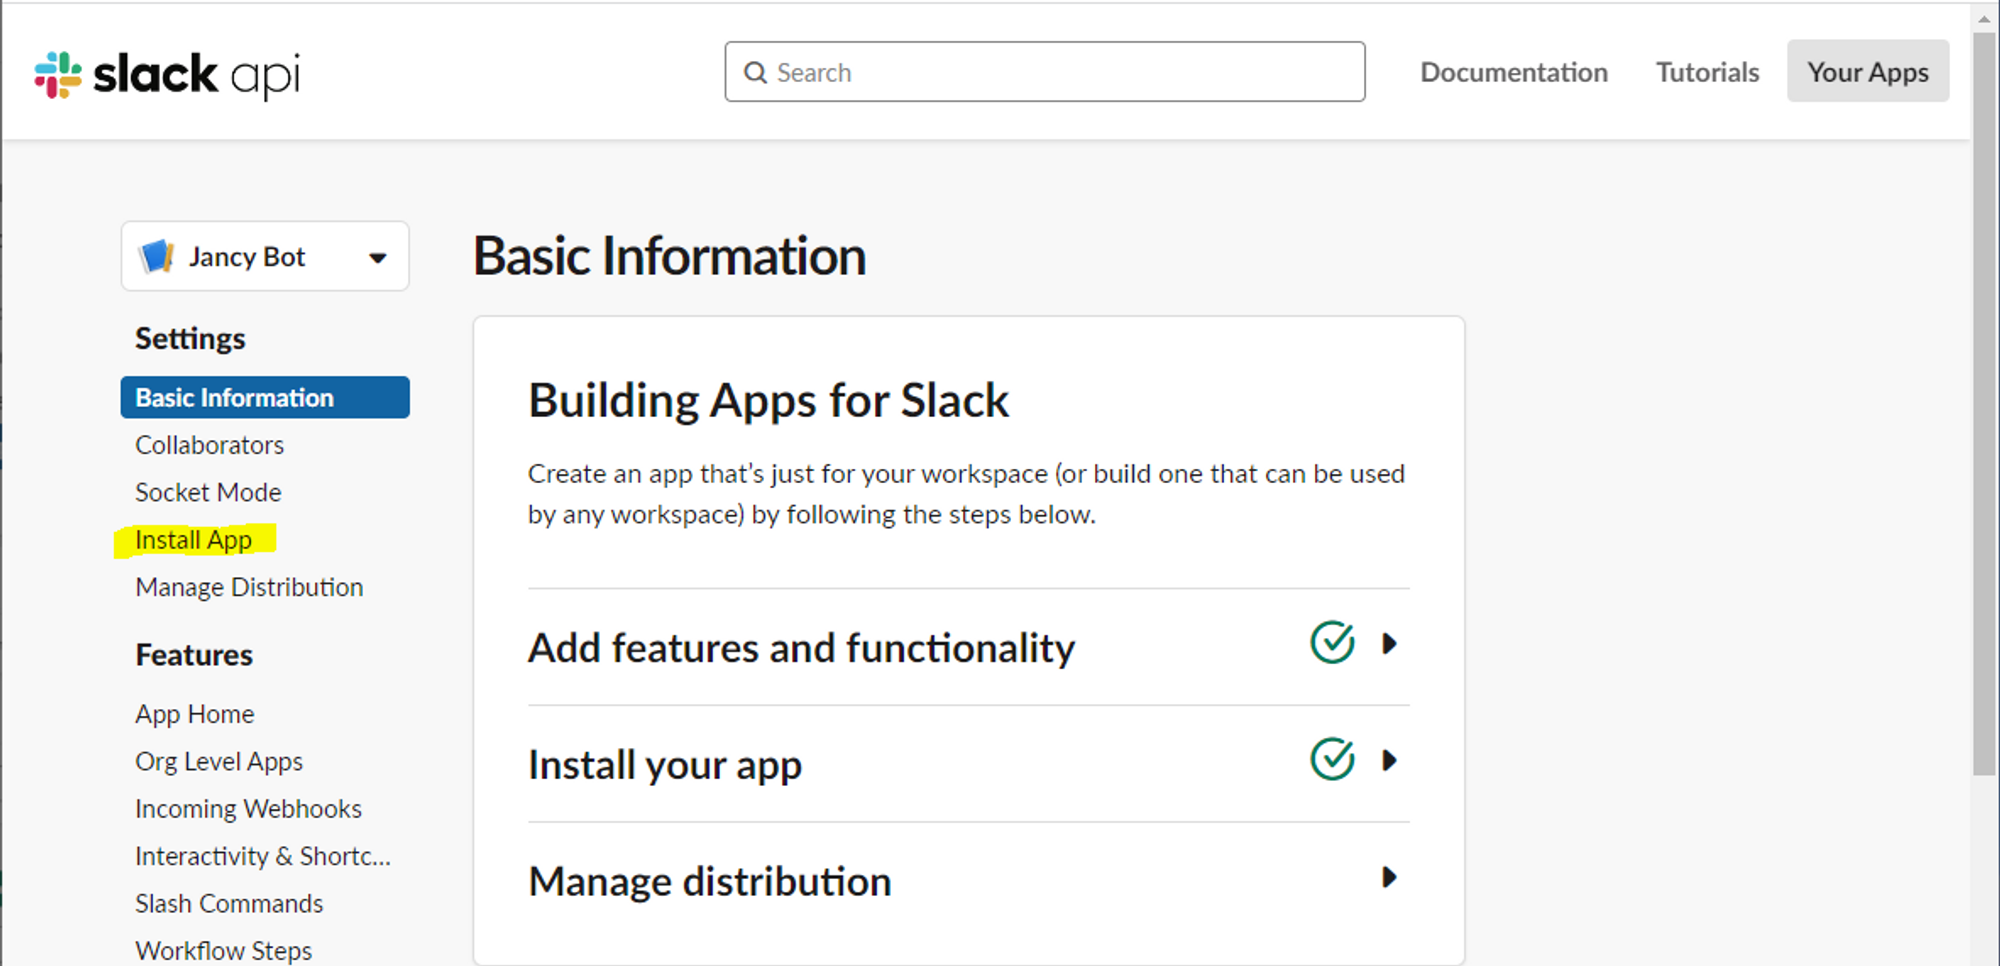The width and height of the screenshot is (2000, 966).
Task: Expand the Install your app section
Action: pyautogui.click(x=1389, y=761)
